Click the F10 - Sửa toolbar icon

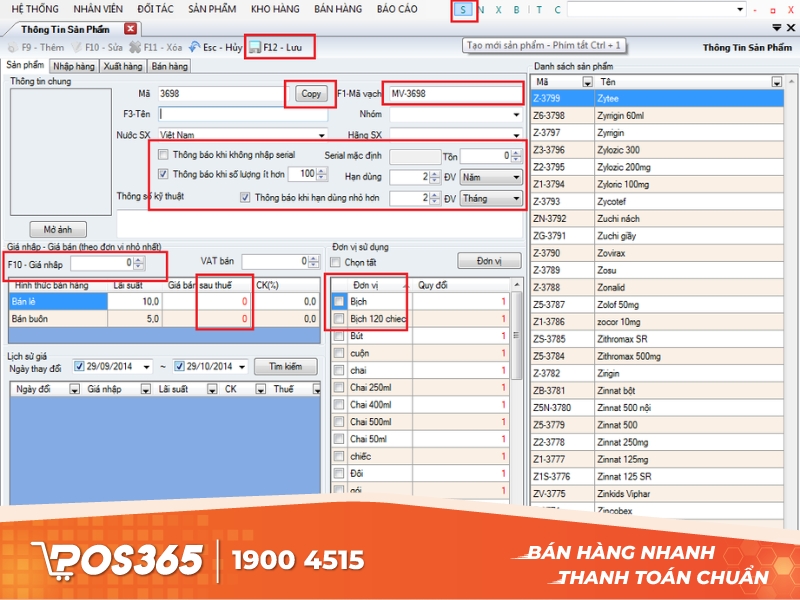[76, 47]
